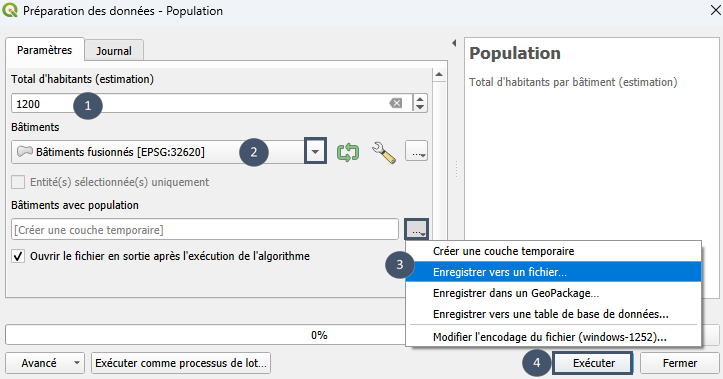The width and height of the screenshot is (723, 379).
Task: Click Exécuter comme processus de lot…
Action: coord(181,363)
